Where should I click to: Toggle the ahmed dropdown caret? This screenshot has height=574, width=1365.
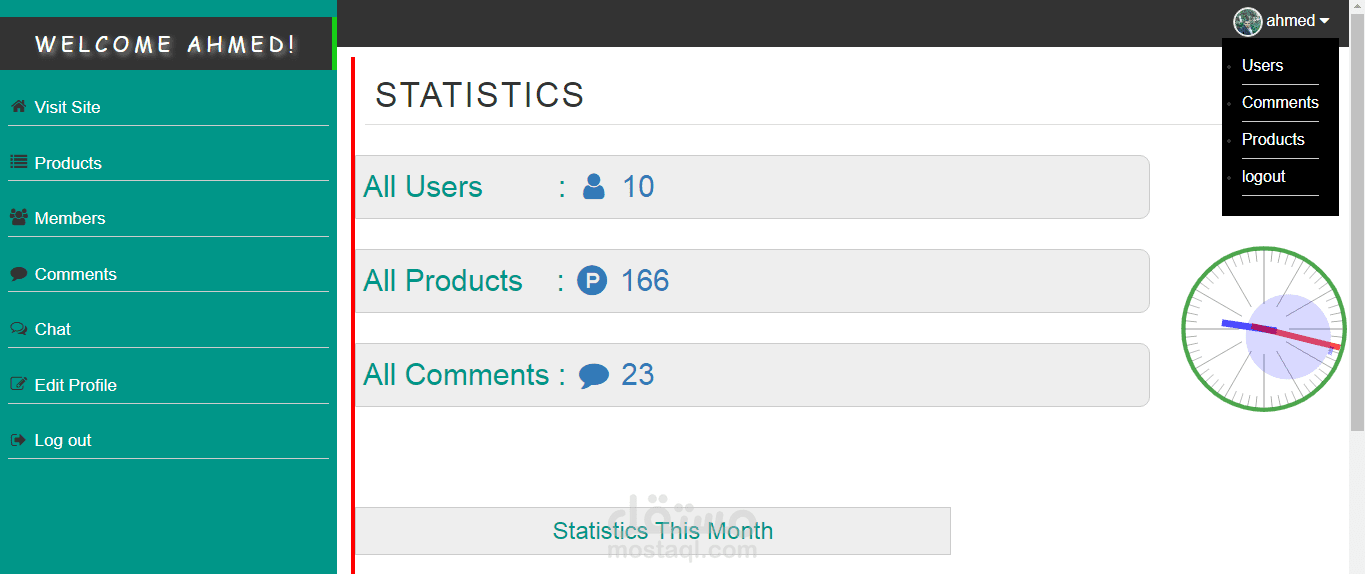[1324, 21]
